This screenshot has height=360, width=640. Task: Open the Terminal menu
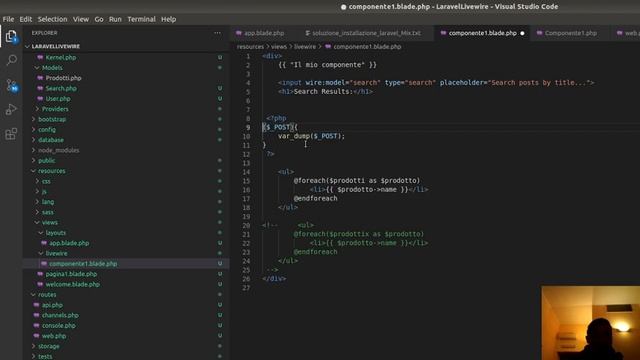141,19
